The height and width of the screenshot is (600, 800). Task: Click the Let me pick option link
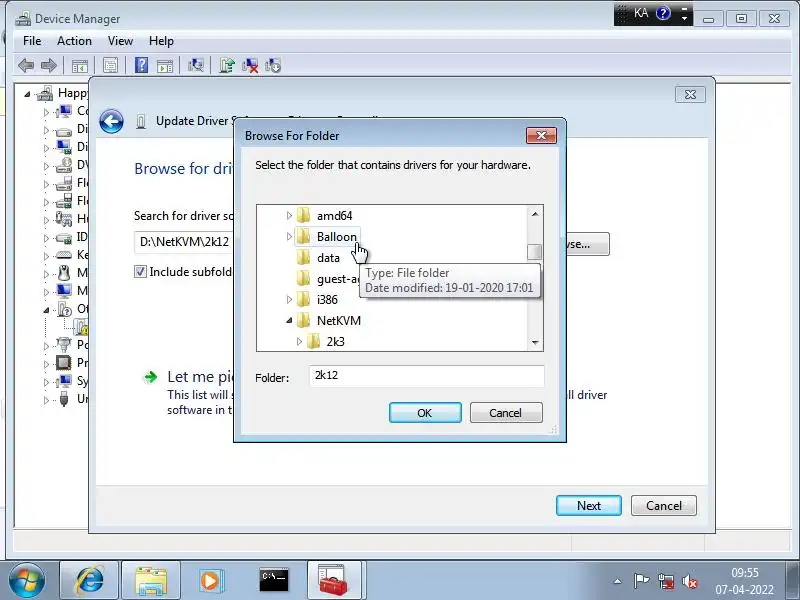[x=200, y=377]
